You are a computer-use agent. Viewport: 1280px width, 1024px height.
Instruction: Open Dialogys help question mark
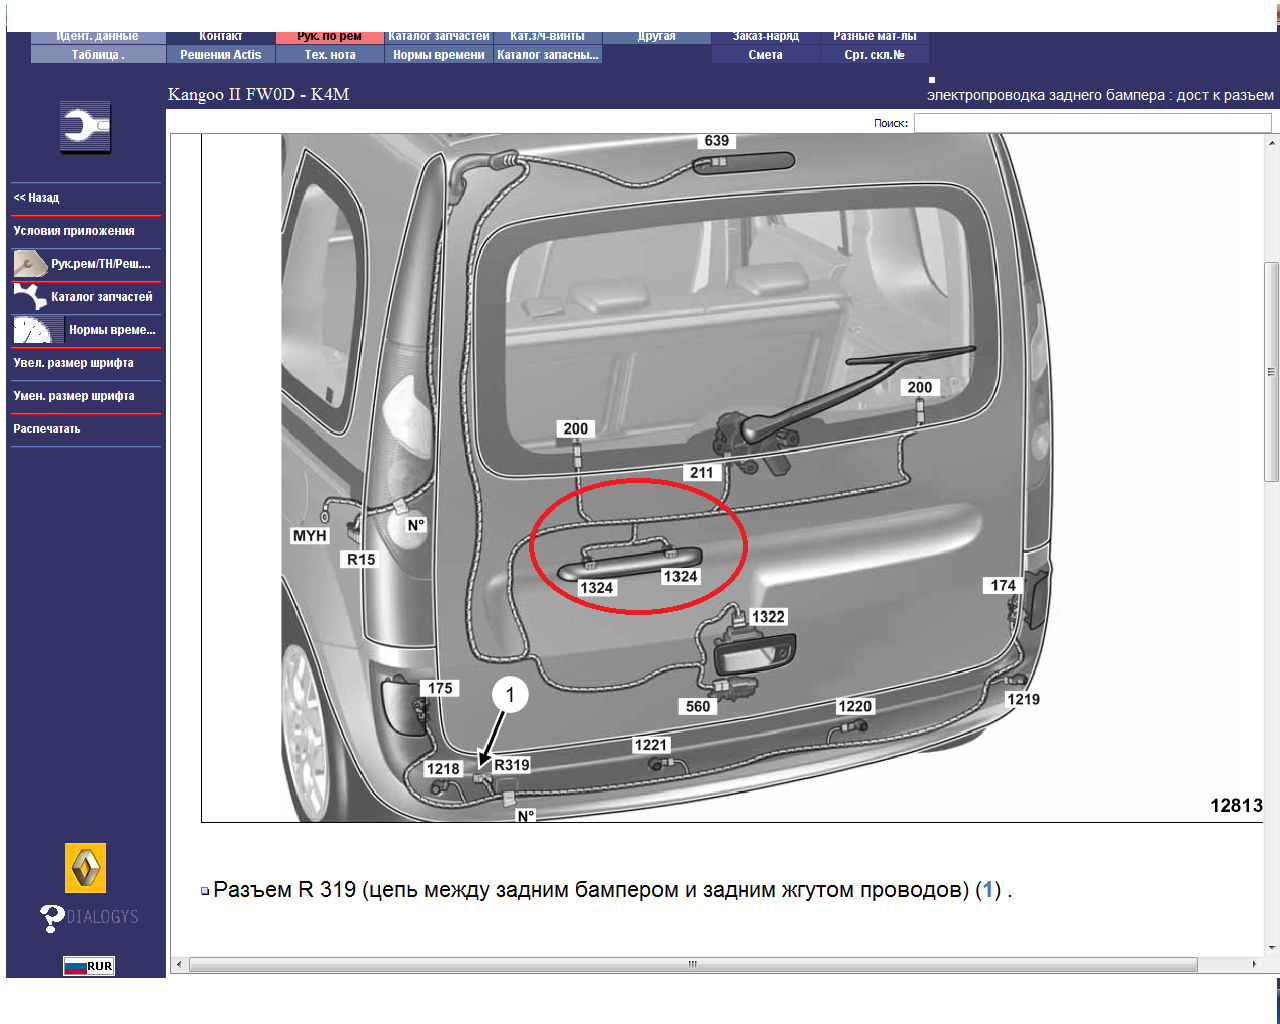tap(52, 917)
